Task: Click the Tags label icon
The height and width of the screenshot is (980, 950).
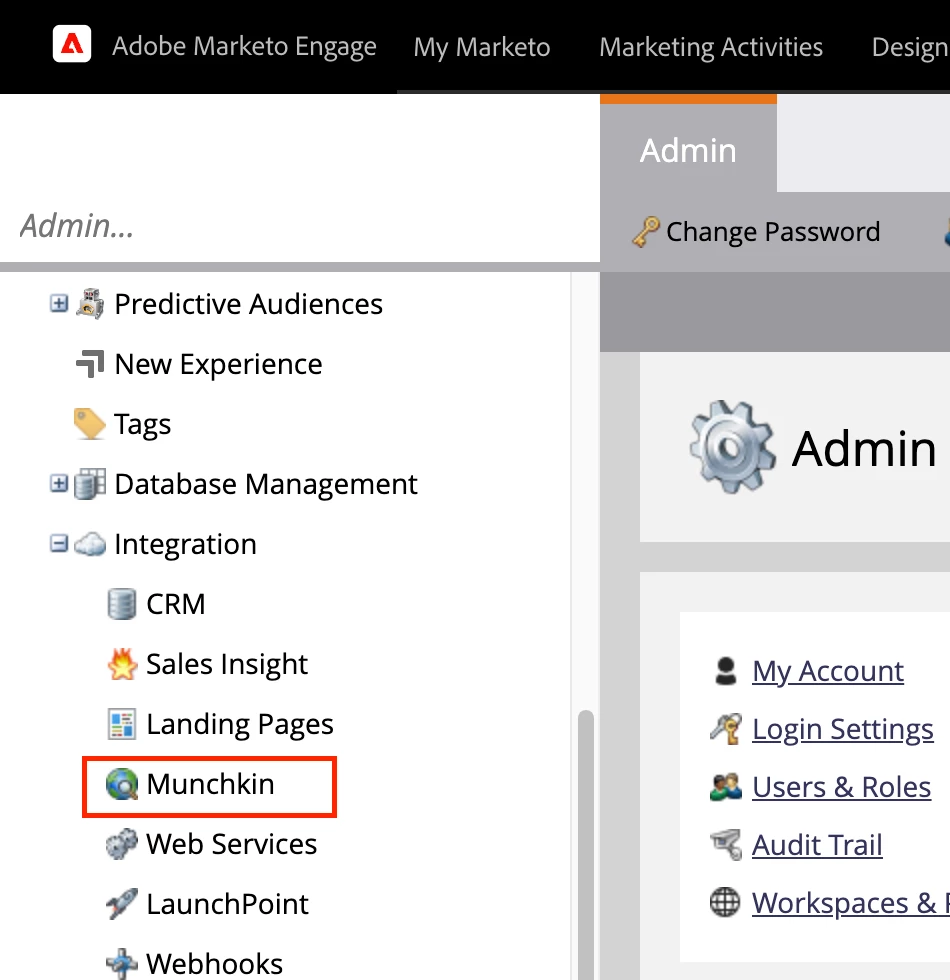Action: pyautogui.click(x=90, y=424)
